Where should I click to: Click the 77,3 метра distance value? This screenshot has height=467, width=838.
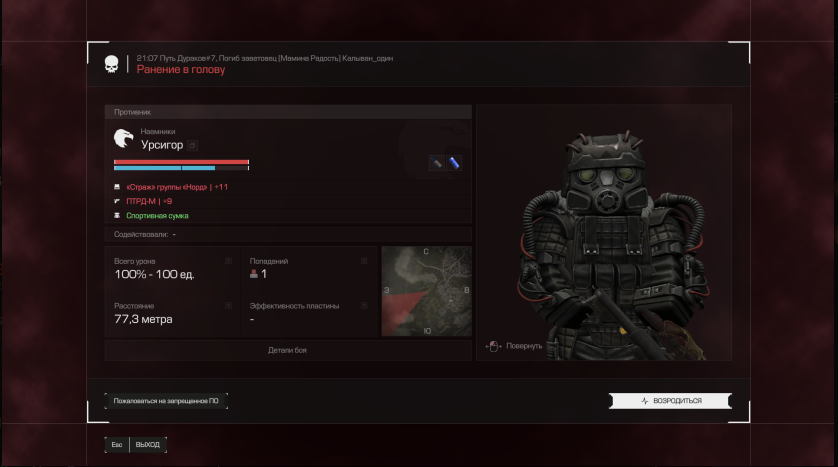(143, 320)
